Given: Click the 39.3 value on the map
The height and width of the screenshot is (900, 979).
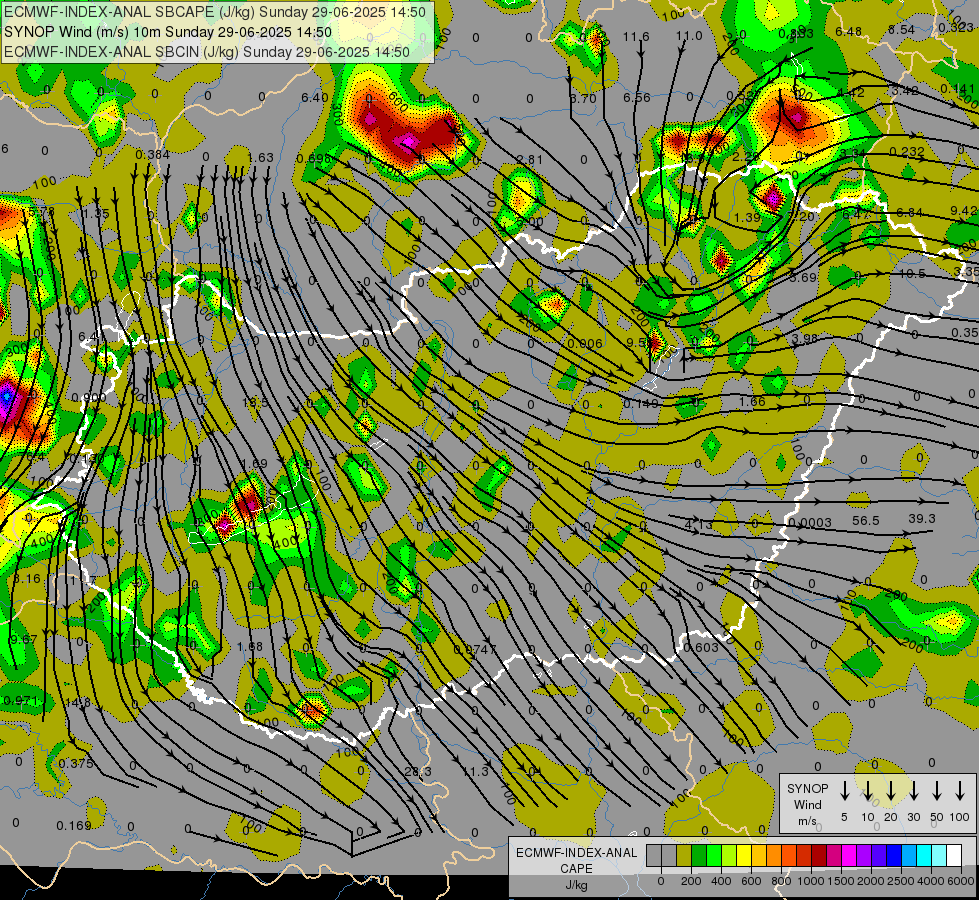Looking at the screenshot, I should point(922,518).
